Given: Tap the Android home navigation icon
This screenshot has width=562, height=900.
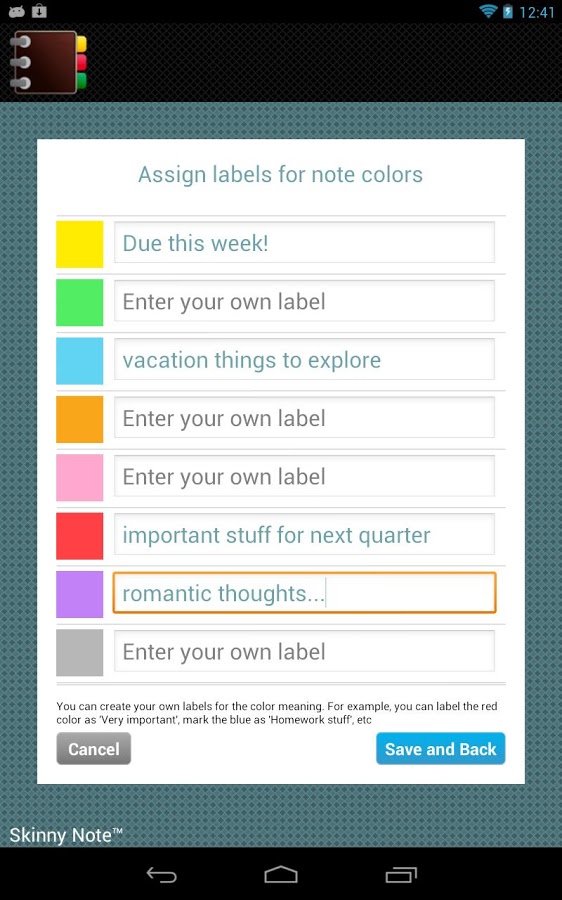Looking at the screenshot, I should click(281, 875).
